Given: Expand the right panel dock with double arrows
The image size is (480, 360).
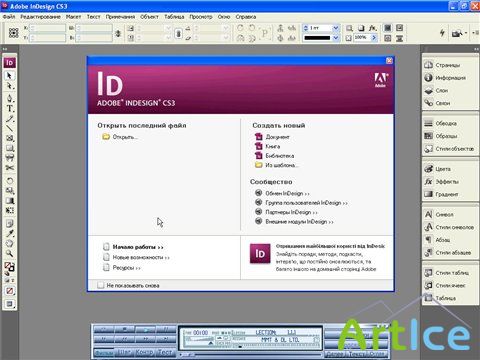Looking at the screenshot, I should [x=476, y=49].
